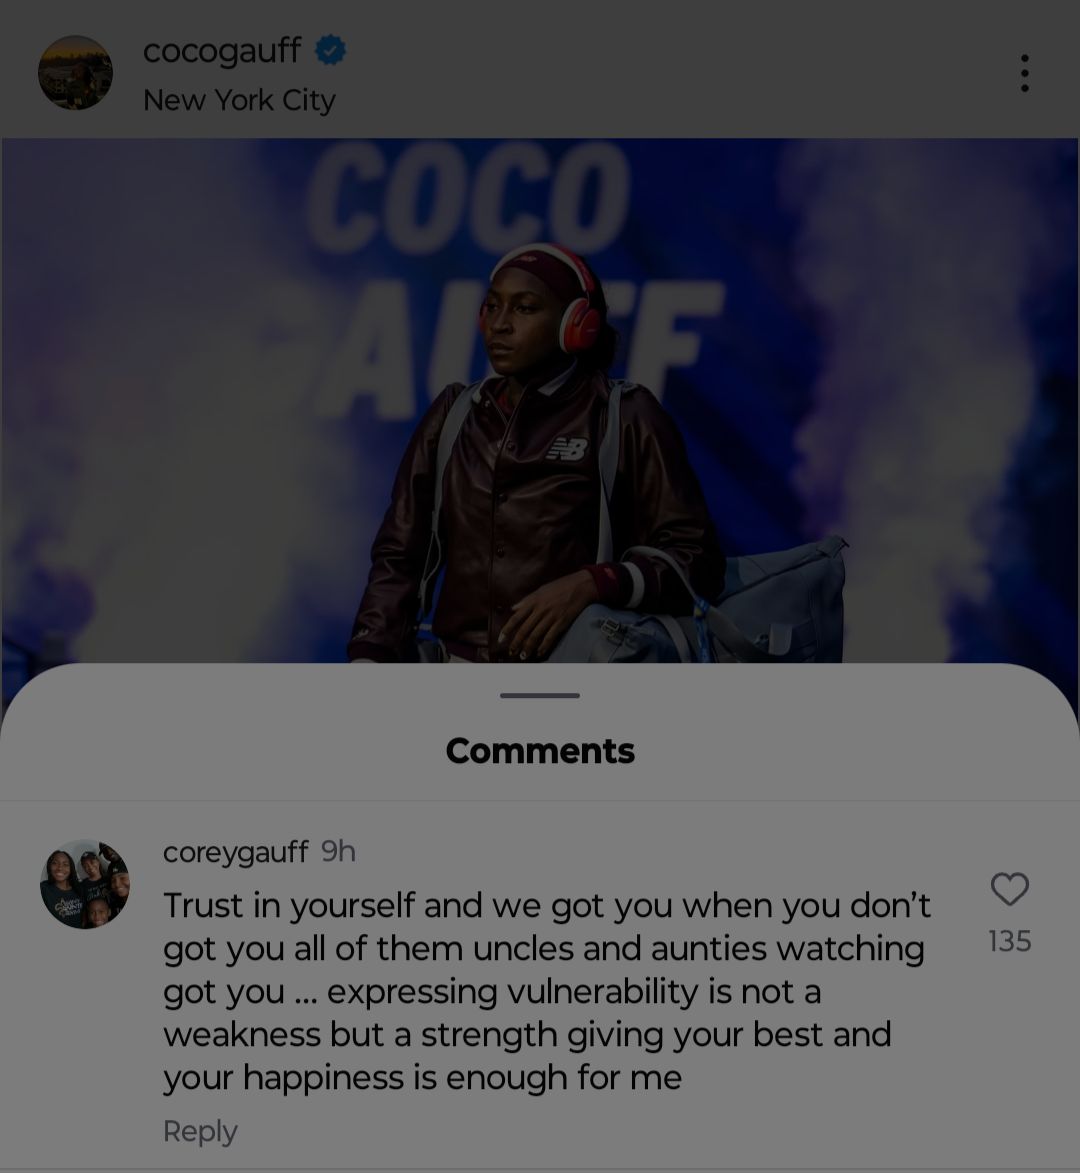Screen dimensions: 1080x1173
Task: Select the comment text starting 'Trust in yourself'
Action: tap(547, 991)
